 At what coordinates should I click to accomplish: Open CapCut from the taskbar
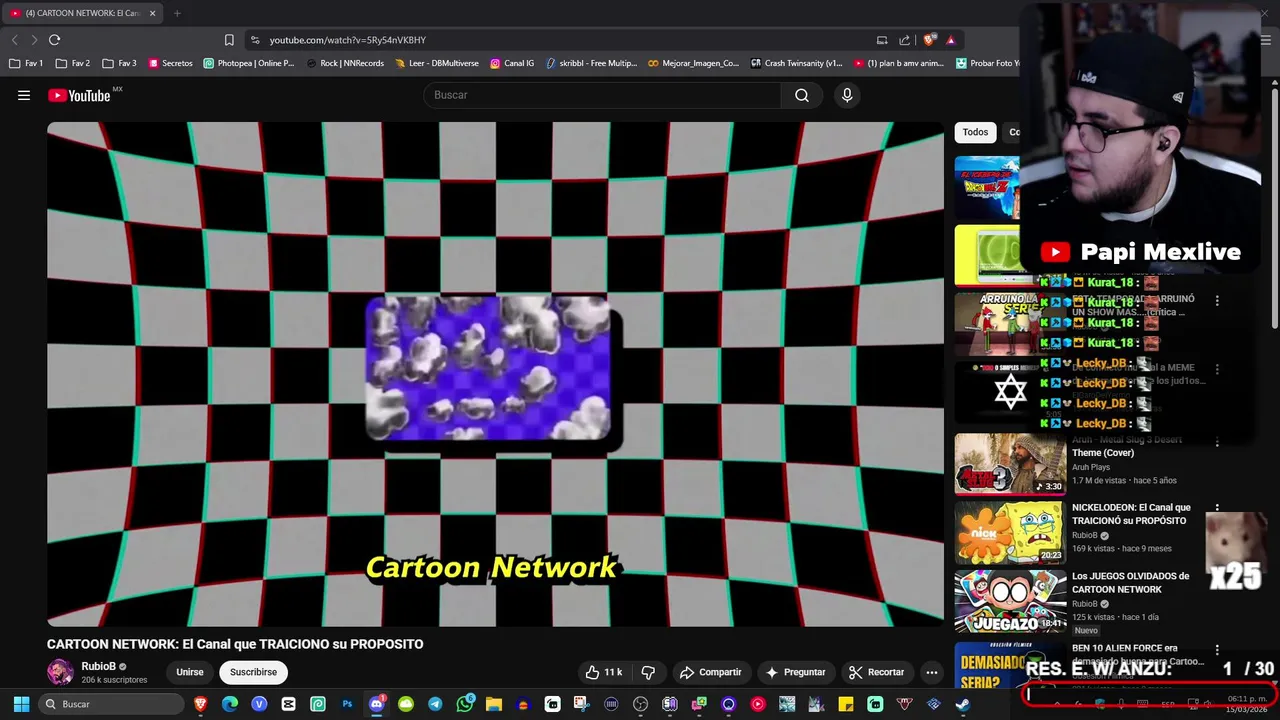[289, 704]
